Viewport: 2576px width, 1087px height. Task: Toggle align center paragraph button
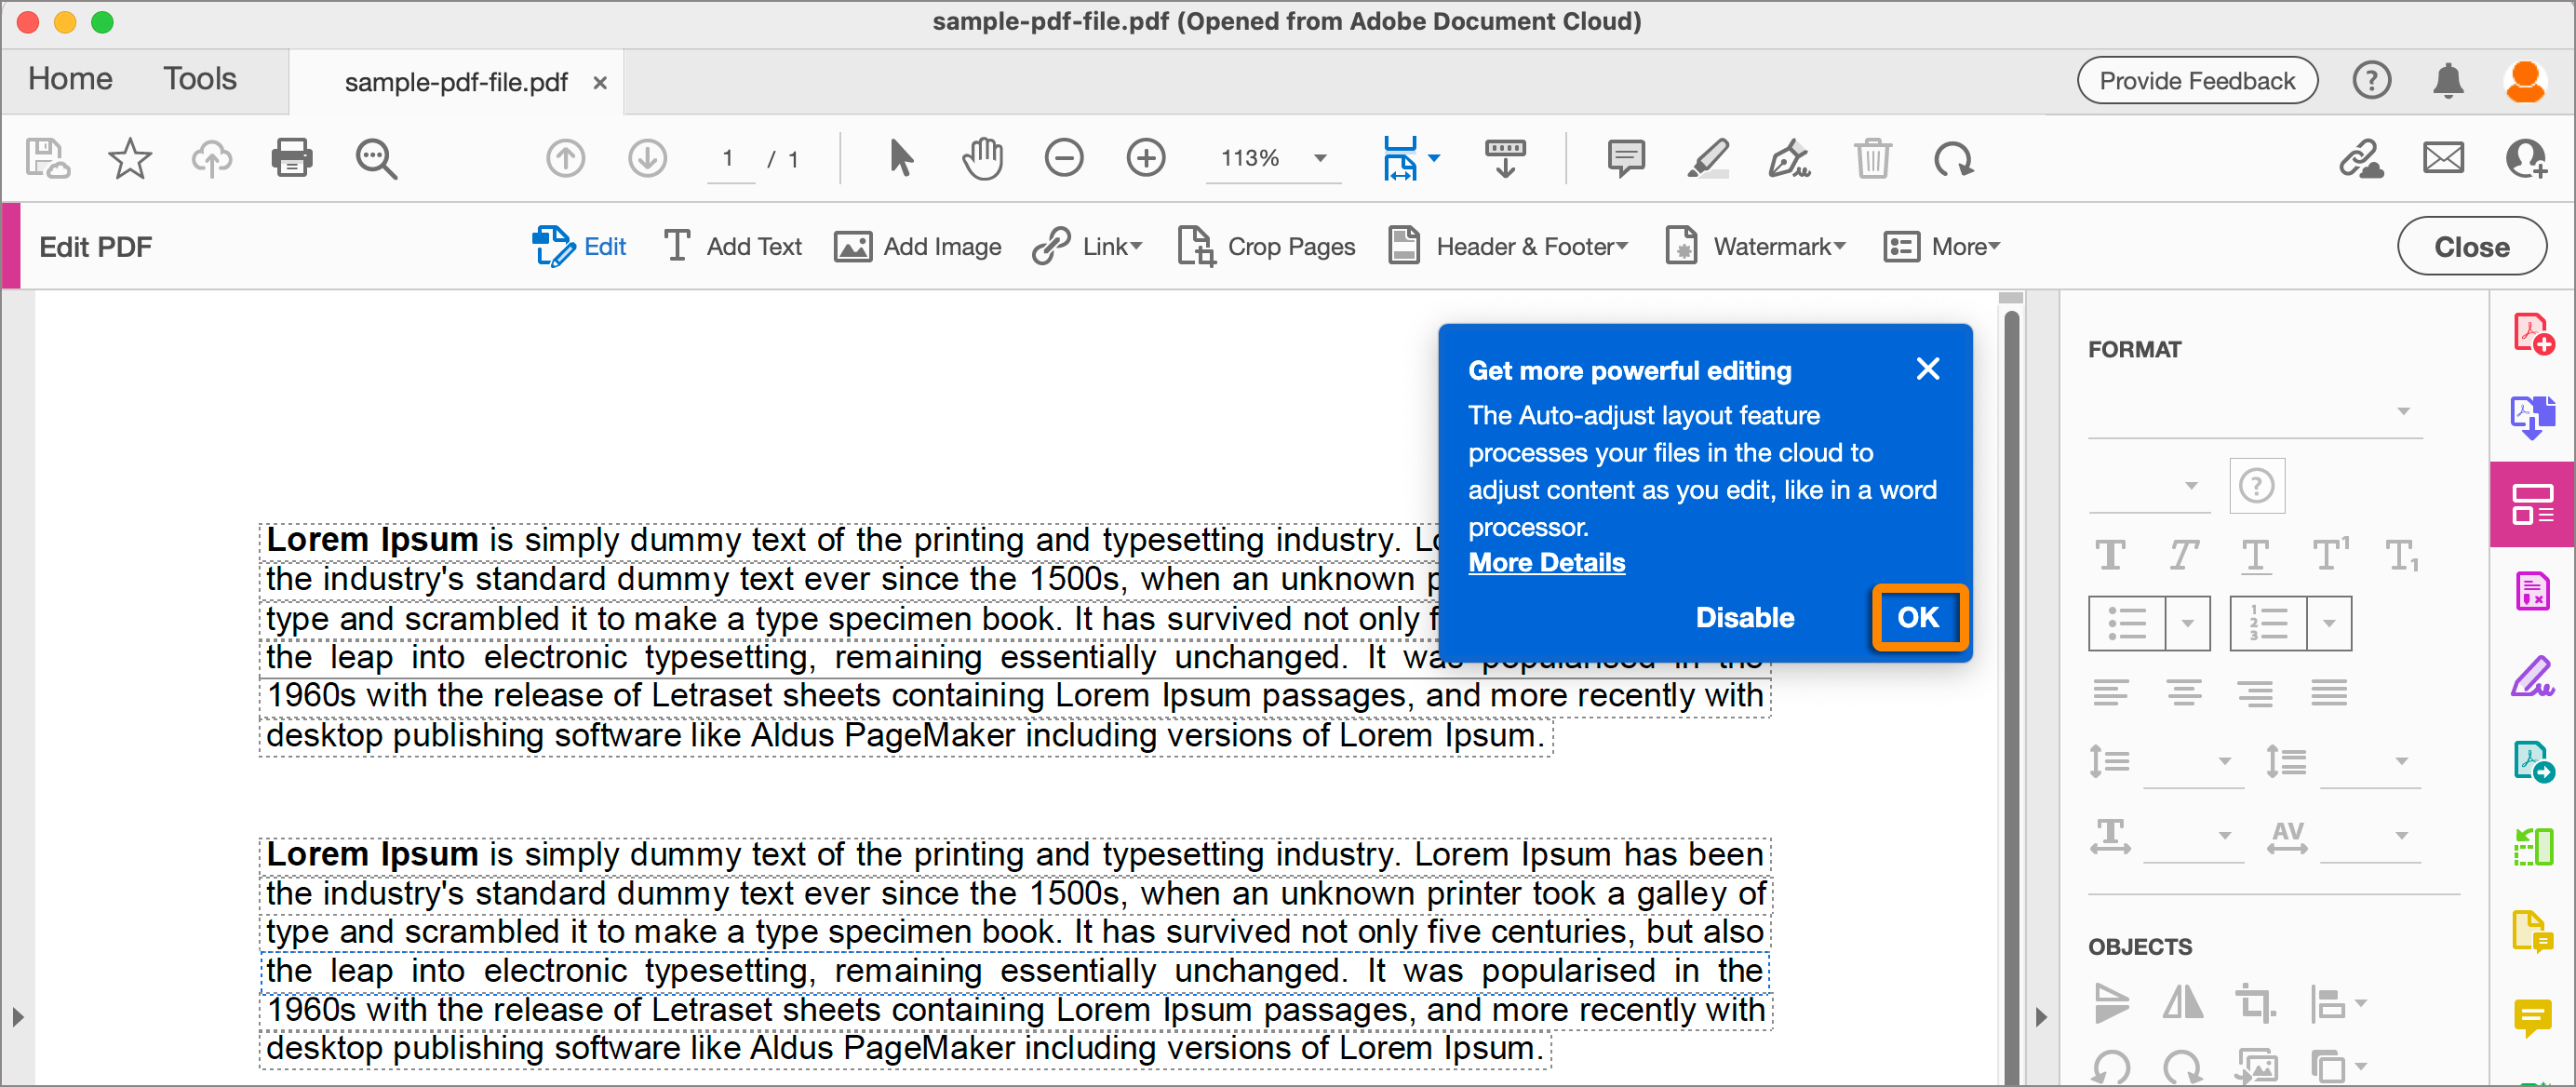[2183, 692]
